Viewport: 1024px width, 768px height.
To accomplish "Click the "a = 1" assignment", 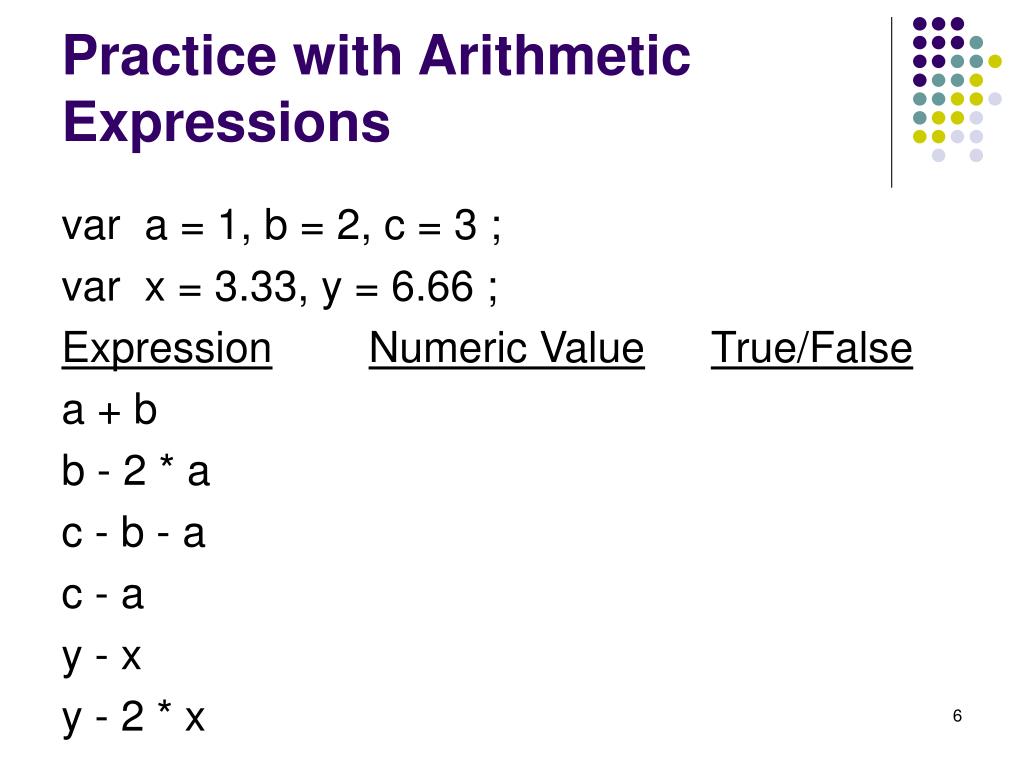I will 196,227.
